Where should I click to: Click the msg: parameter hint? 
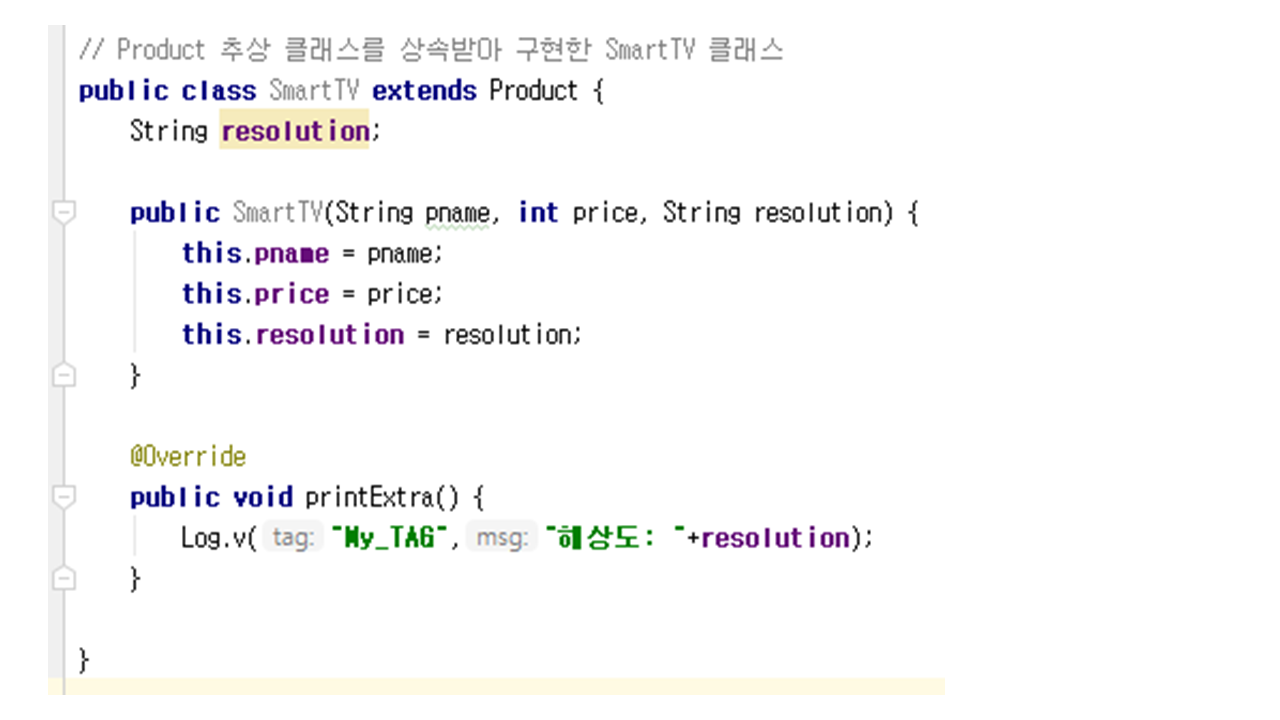(501, 538)
